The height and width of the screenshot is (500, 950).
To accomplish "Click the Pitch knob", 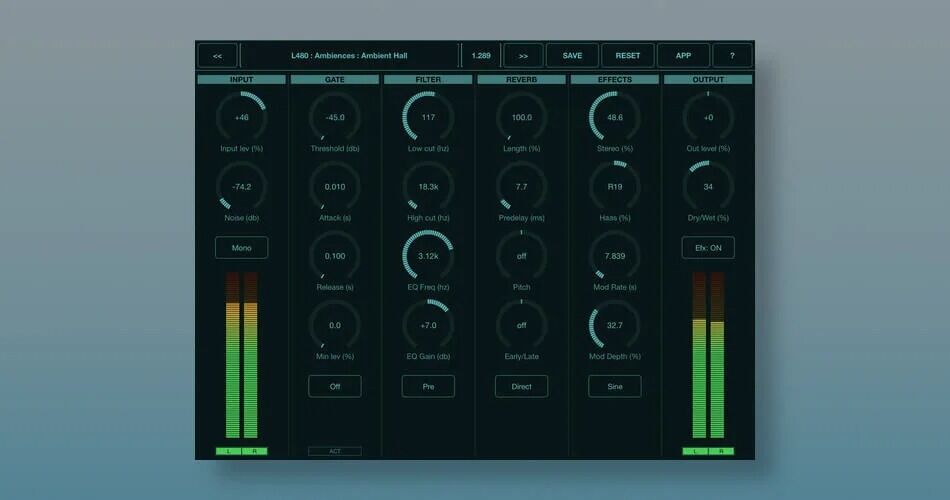I will click(x=521, y=256).
